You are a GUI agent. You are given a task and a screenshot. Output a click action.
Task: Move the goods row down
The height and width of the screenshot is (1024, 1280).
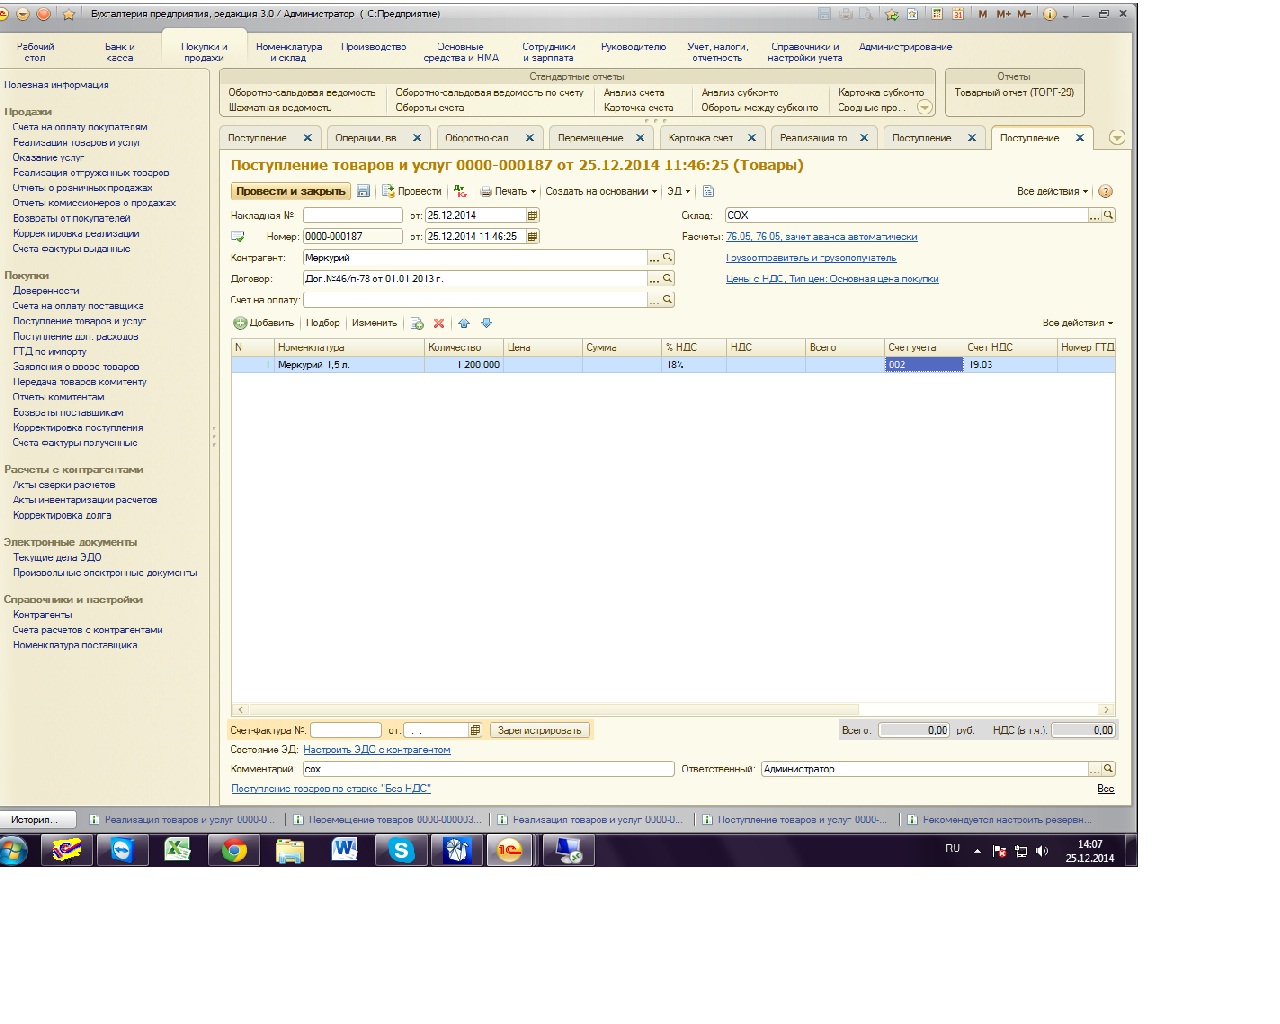tap(487, 323)
